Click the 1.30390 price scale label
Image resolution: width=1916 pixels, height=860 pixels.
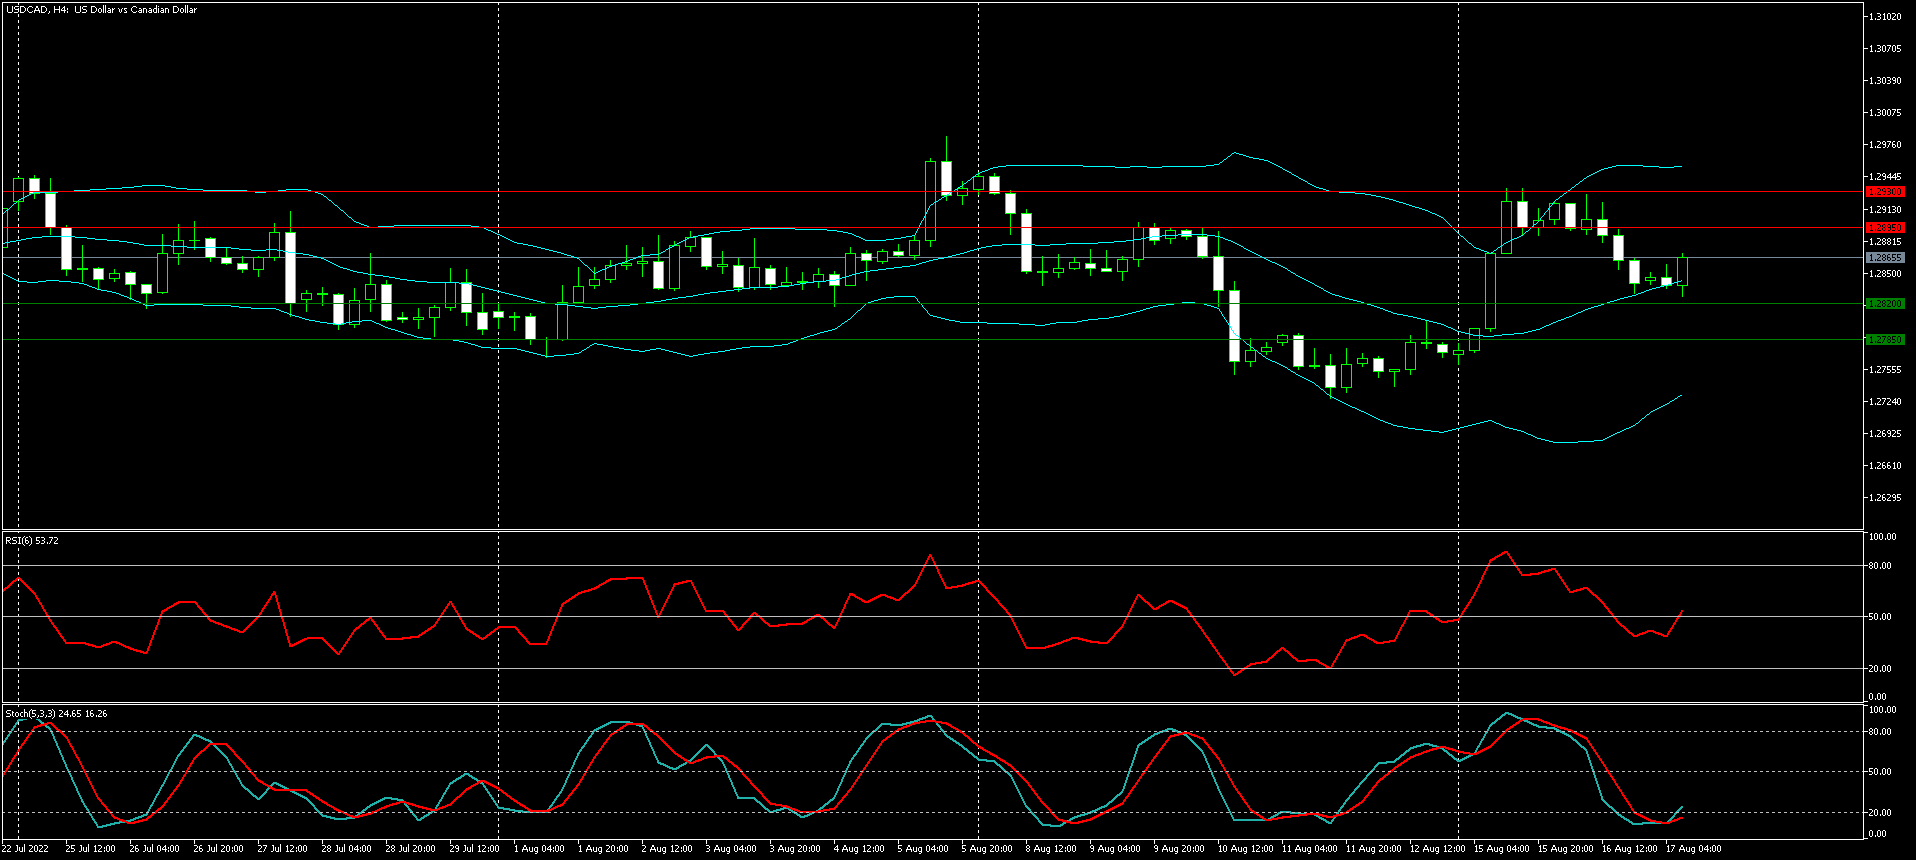(1885, 81)
